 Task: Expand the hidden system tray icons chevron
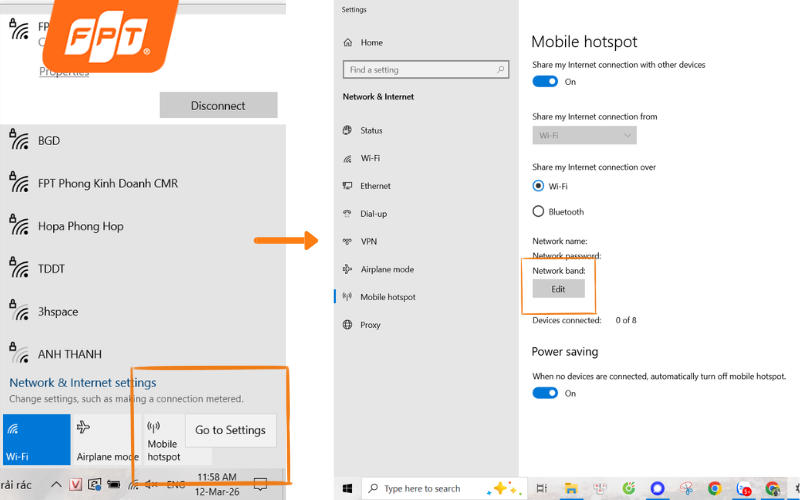click(57, 485)
